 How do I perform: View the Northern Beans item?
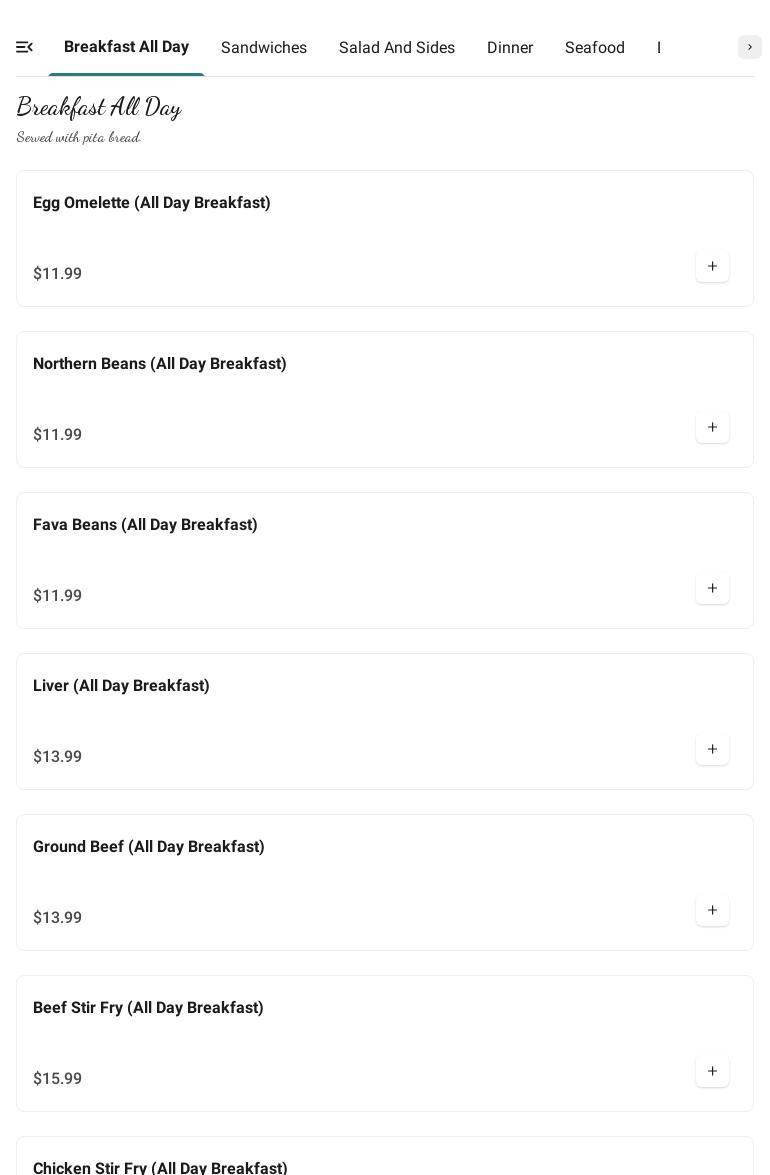pyautogui.click(x=160, y=364)
